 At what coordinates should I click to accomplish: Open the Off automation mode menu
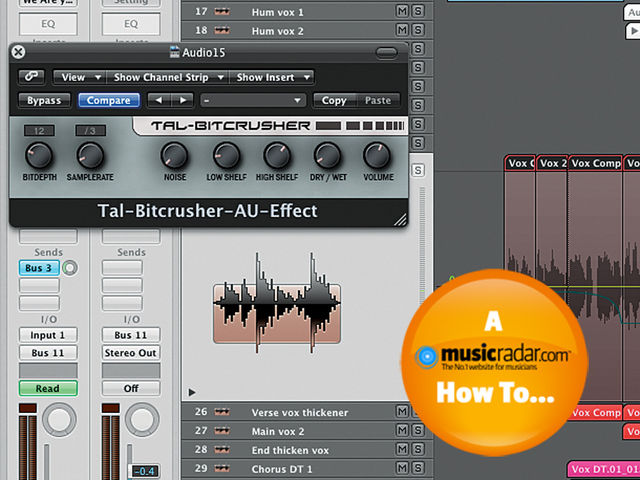[x=131, y=388]
